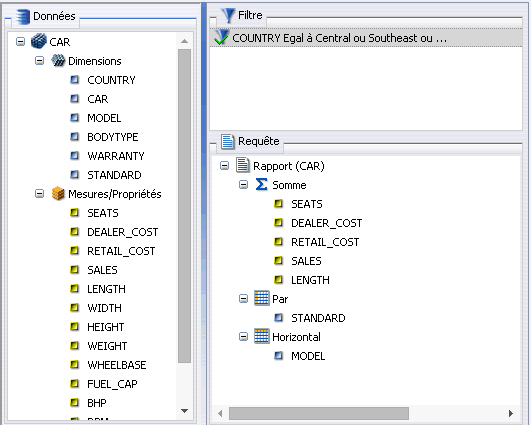Collapse the Horizontal node

tap(243, 337)
